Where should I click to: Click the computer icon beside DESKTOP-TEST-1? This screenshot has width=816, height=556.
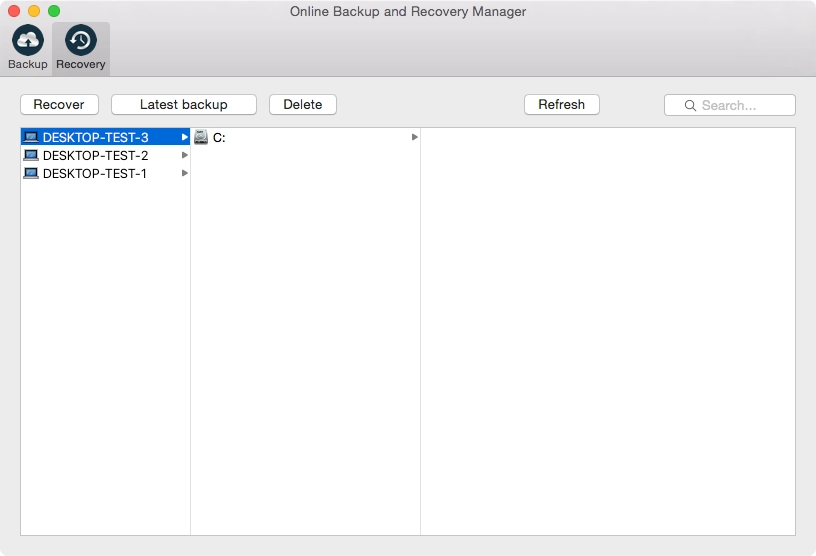tap(31, 173)
